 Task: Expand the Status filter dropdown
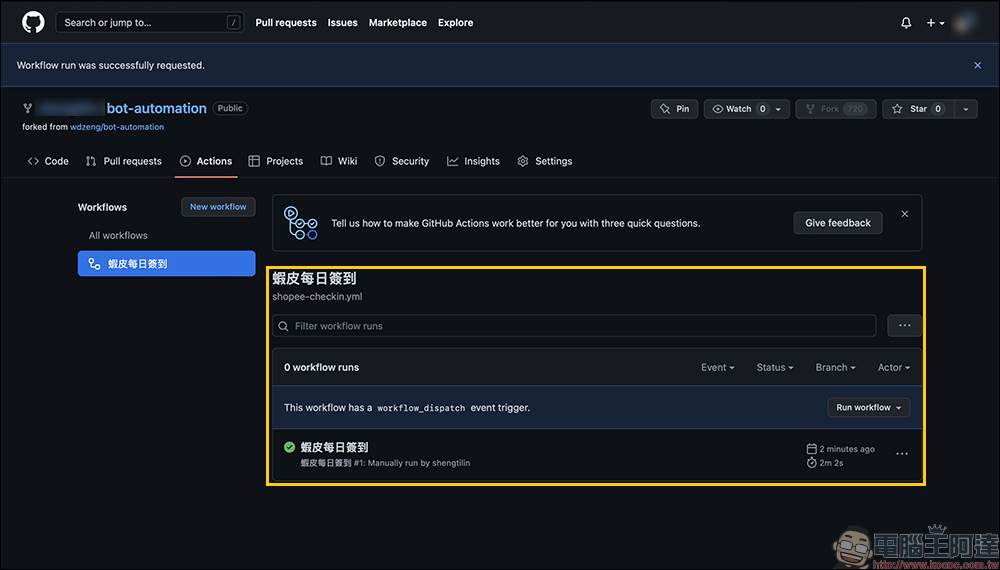[775, 368]
